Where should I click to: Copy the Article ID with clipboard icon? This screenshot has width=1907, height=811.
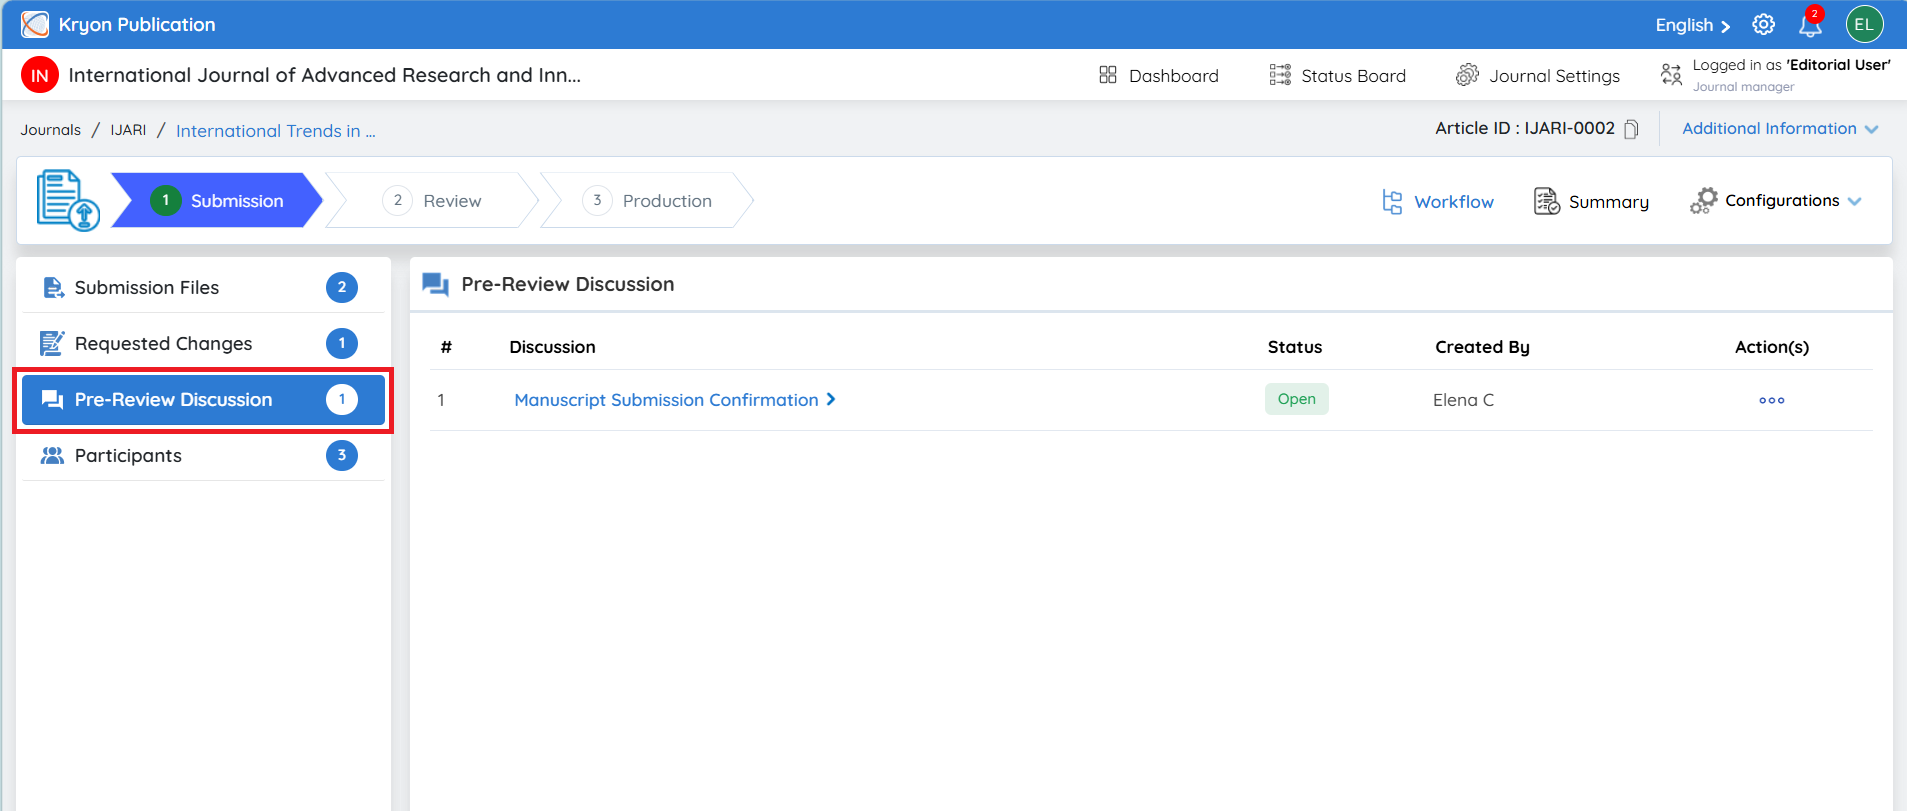click(x=1631, y=129)
